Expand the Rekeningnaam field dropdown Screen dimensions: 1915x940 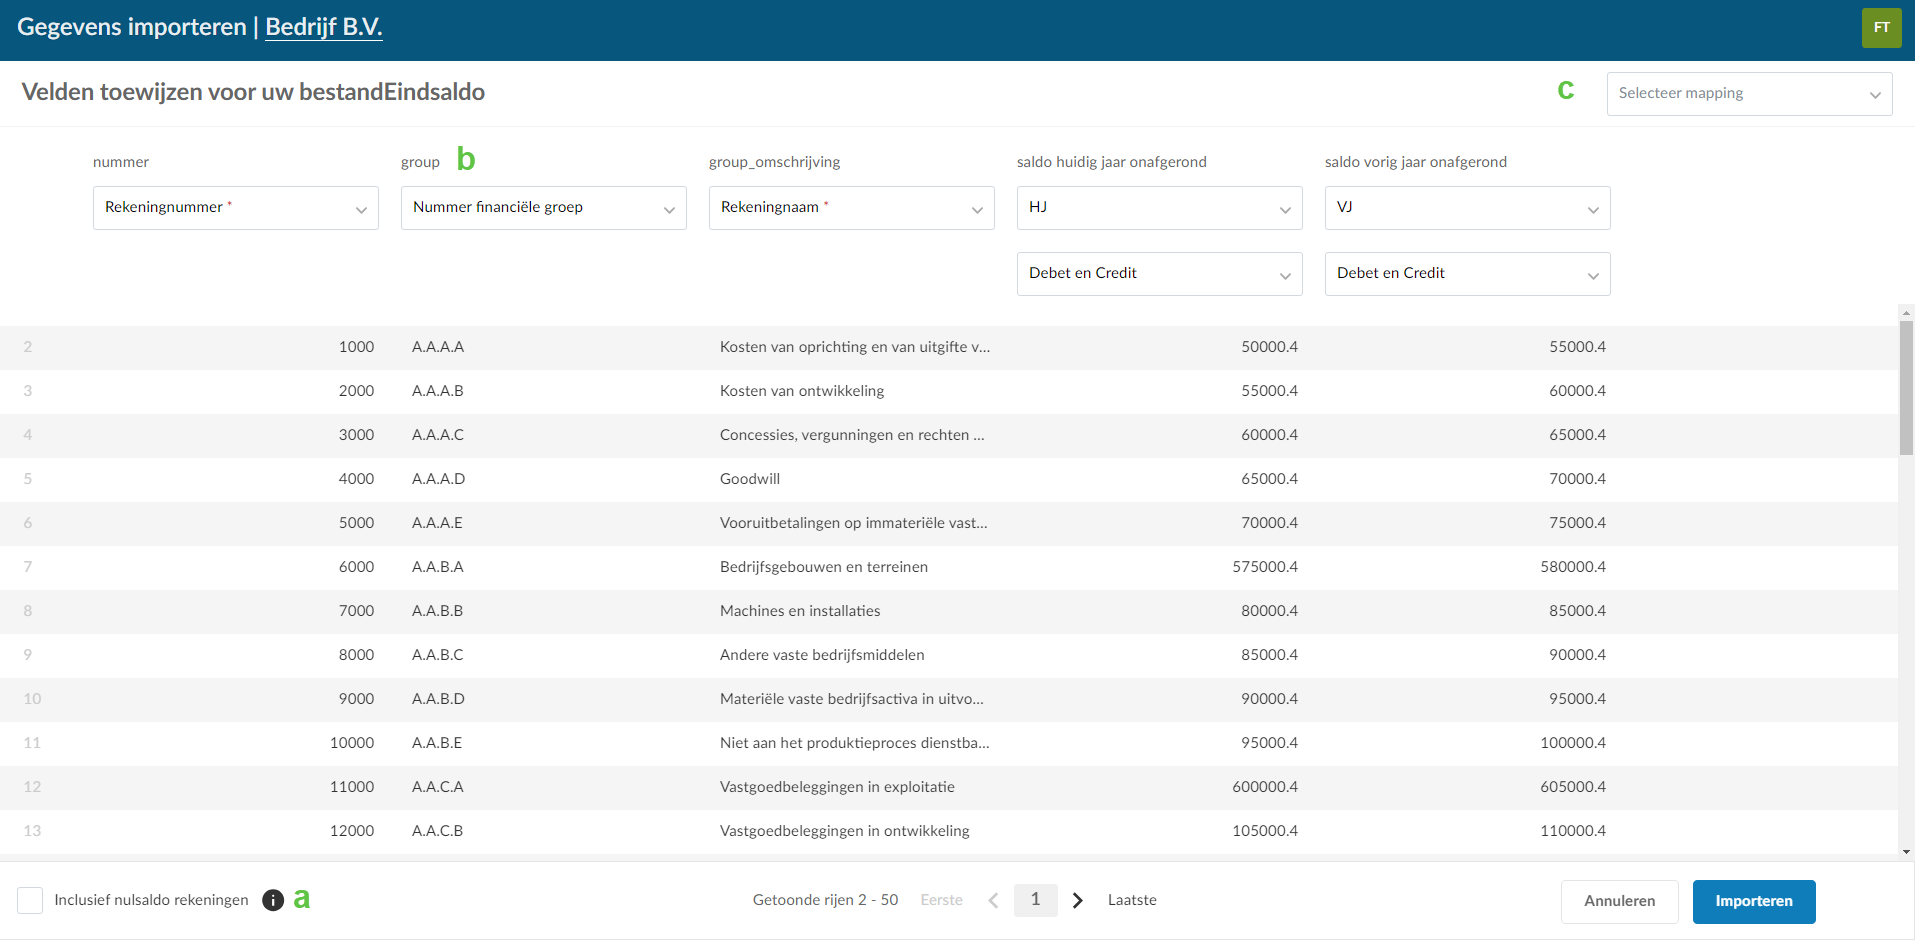[852, 208]
